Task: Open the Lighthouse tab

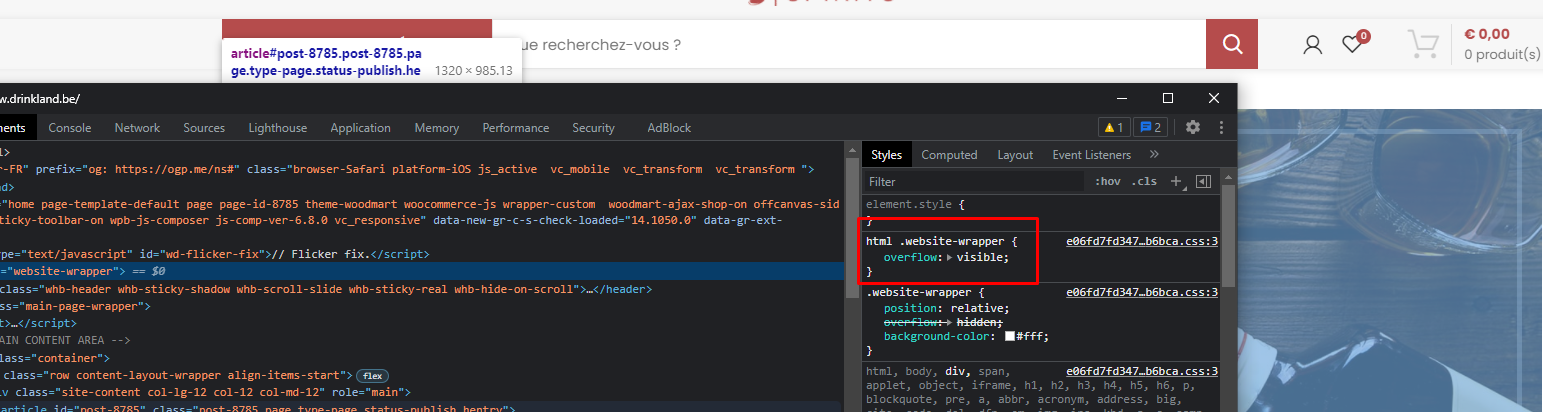Action: click(x=278, y=127)
